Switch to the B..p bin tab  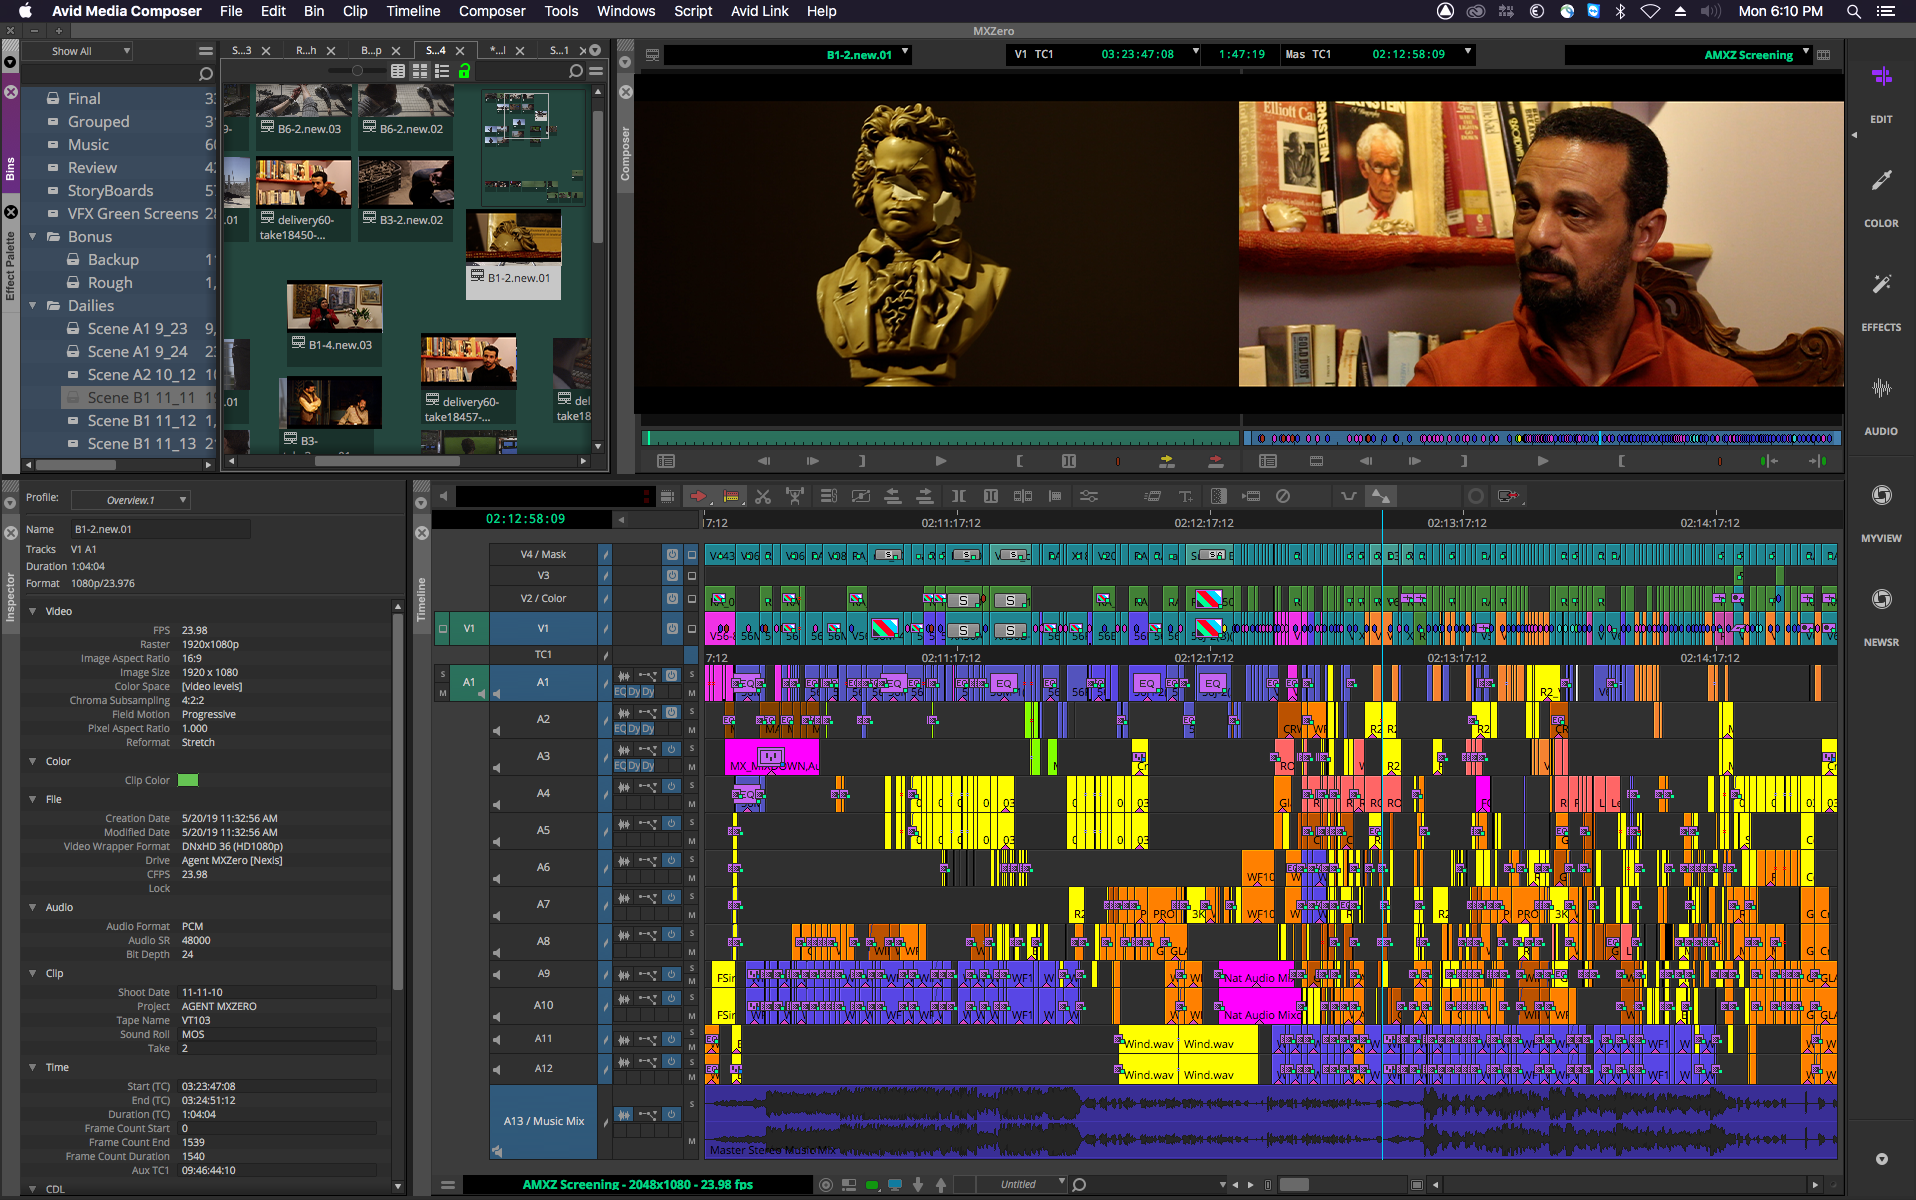(x=371, y=50)
